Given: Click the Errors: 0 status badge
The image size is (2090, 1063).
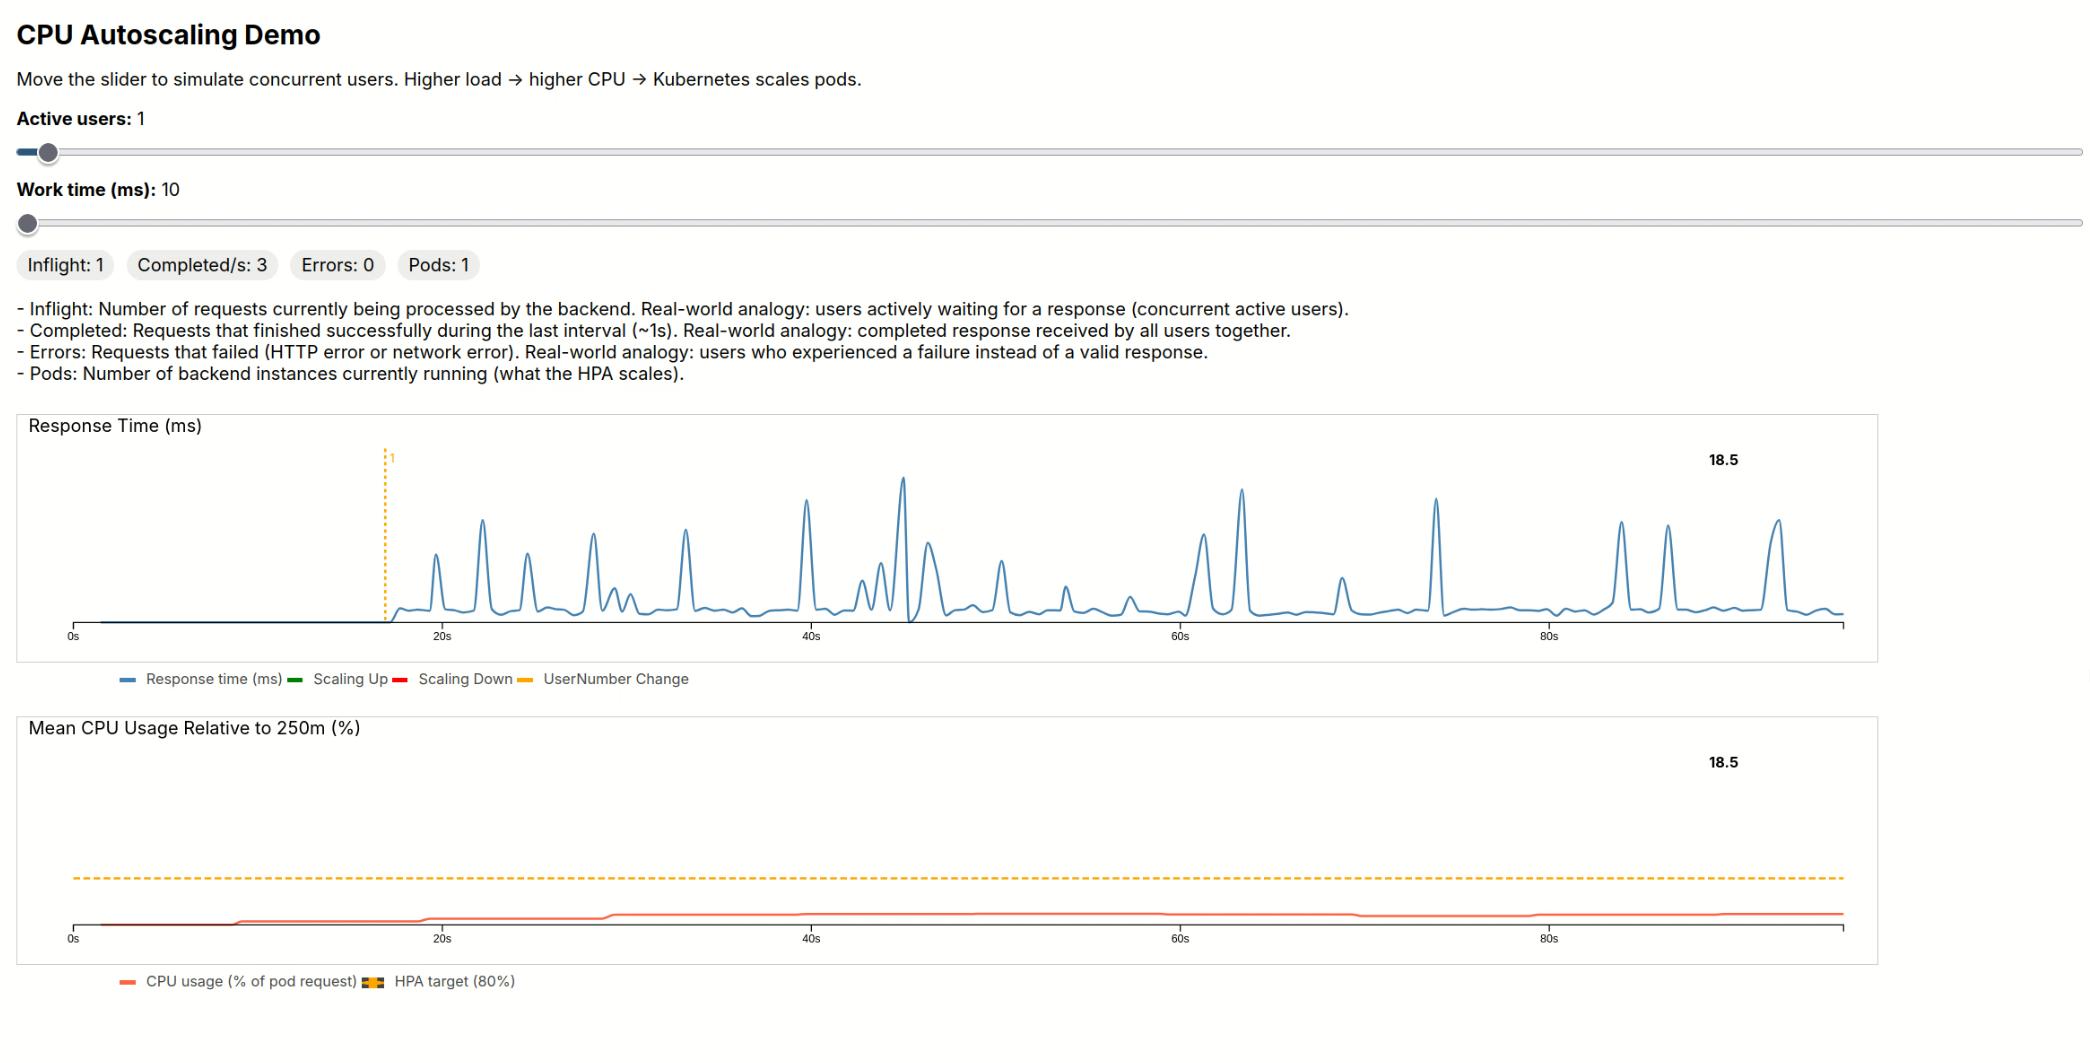Looking at the screenshot, I should pyautogui.click(x=337, y=265).
